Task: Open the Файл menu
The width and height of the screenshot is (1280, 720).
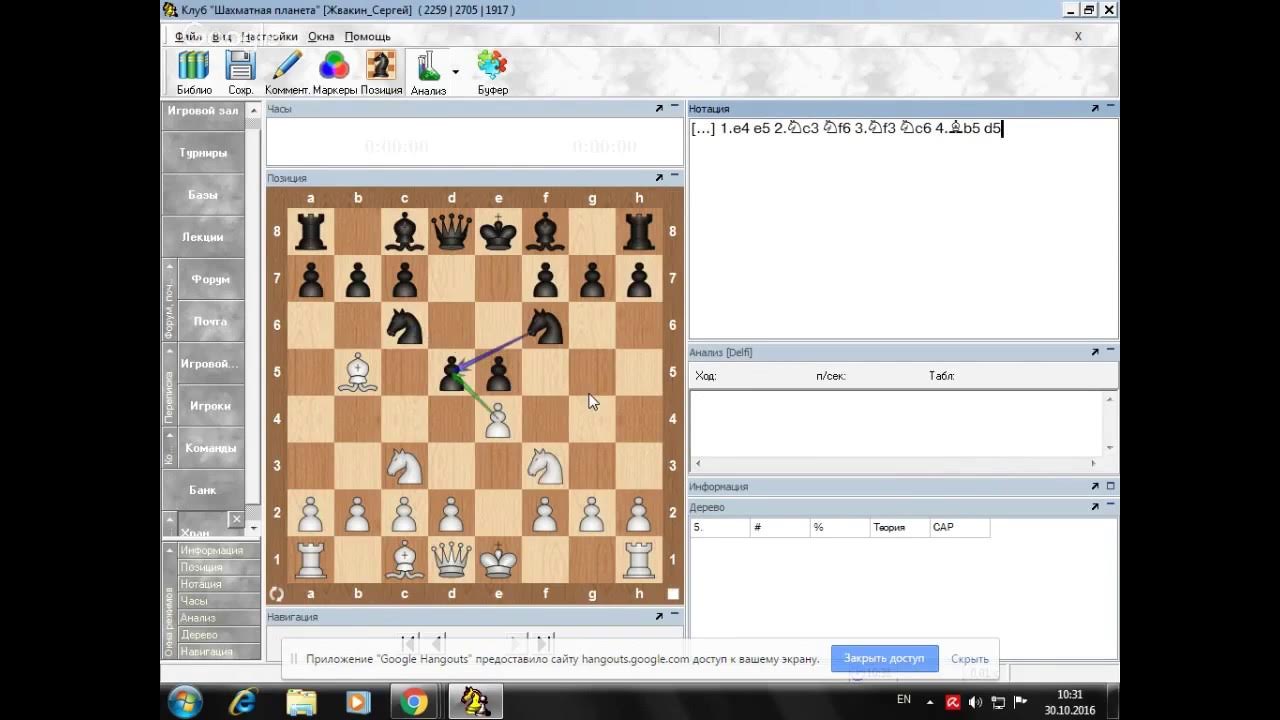Action: point(188,36)
